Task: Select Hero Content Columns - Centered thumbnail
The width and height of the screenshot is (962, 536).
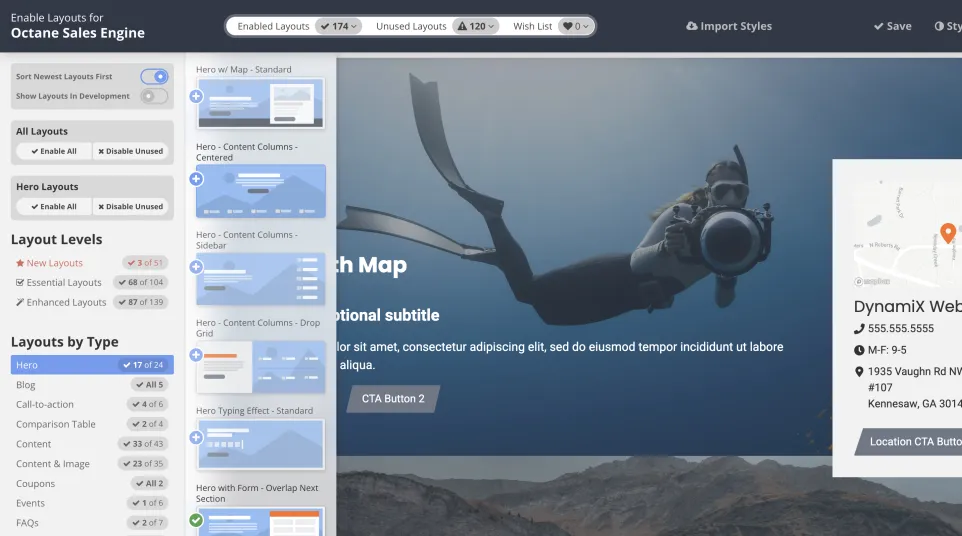Action: [261, 191]
